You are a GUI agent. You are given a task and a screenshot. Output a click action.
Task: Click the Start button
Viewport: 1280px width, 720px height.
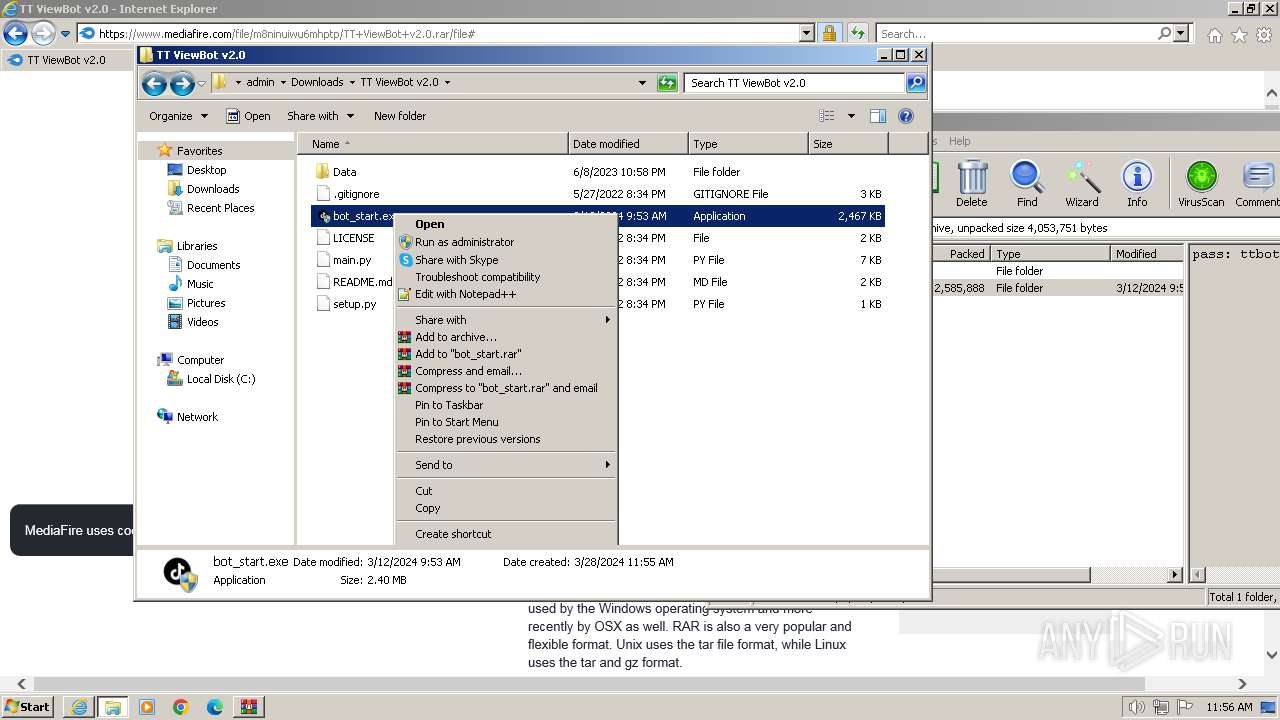tap(28, 707)
